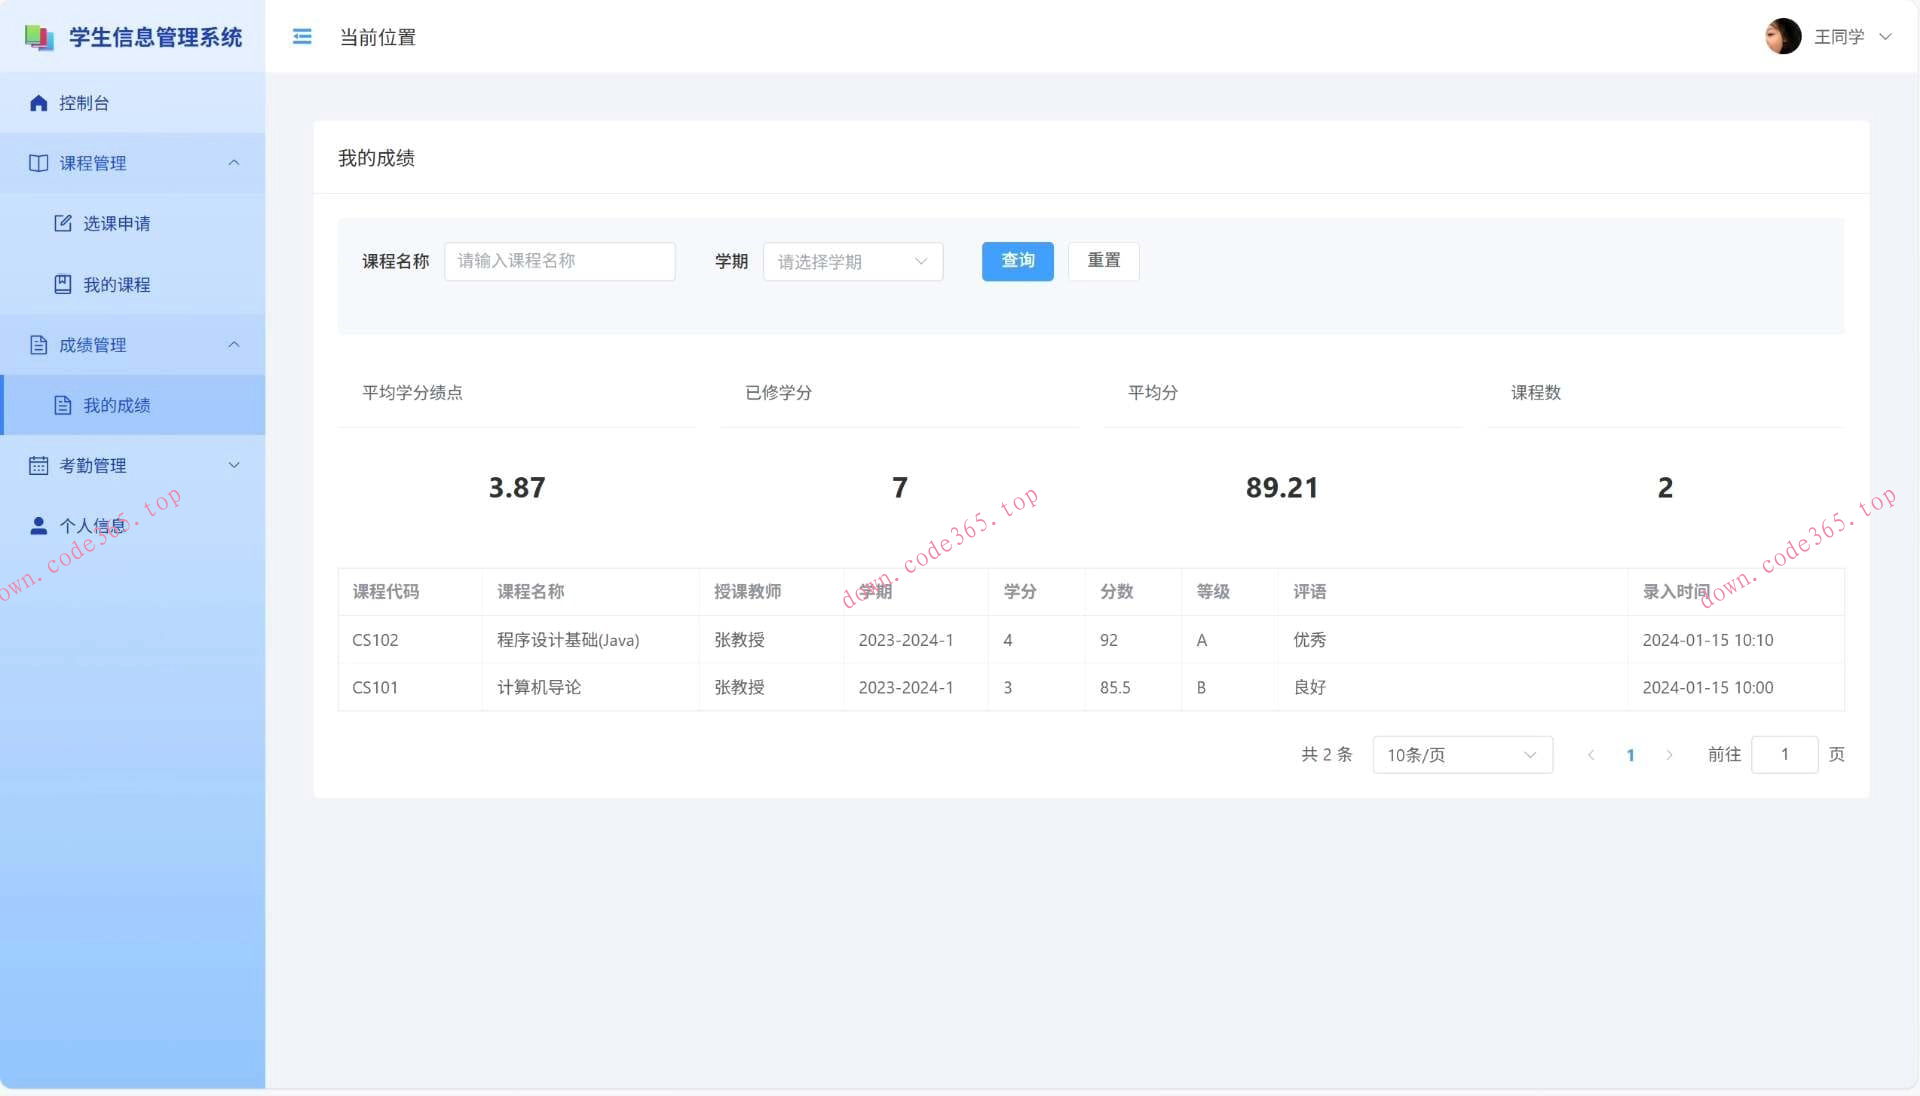Click the next page arrow

1669,755
